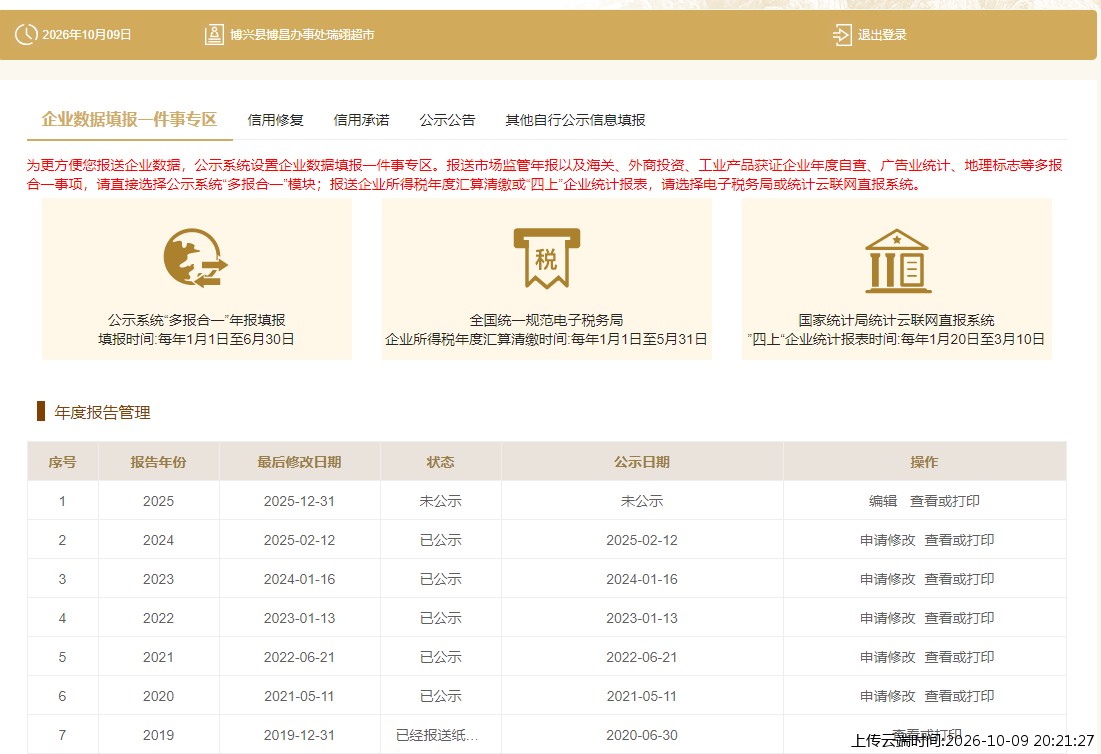This screenshot has width=1101, height=754.
Task: Click the 2021-05-11 last modified date cell
Action: [x=299, y=696]
